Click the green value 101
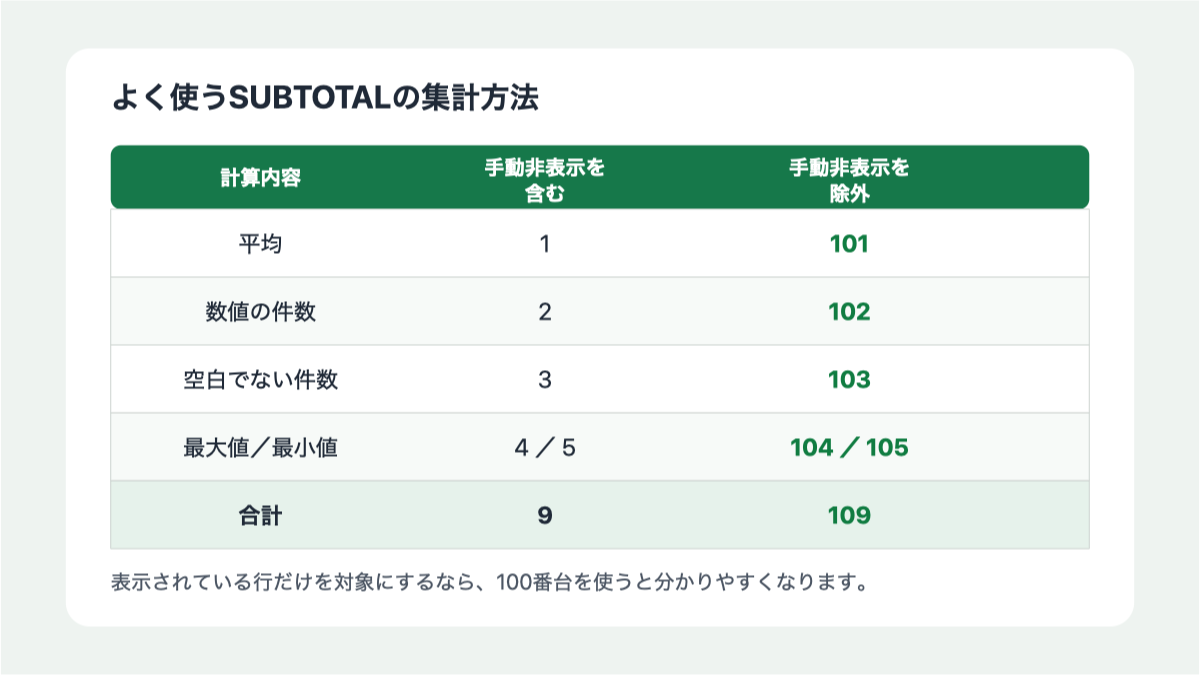This screenshot has height=675, width=1200. pyautogui.click(x=849, y=243)
